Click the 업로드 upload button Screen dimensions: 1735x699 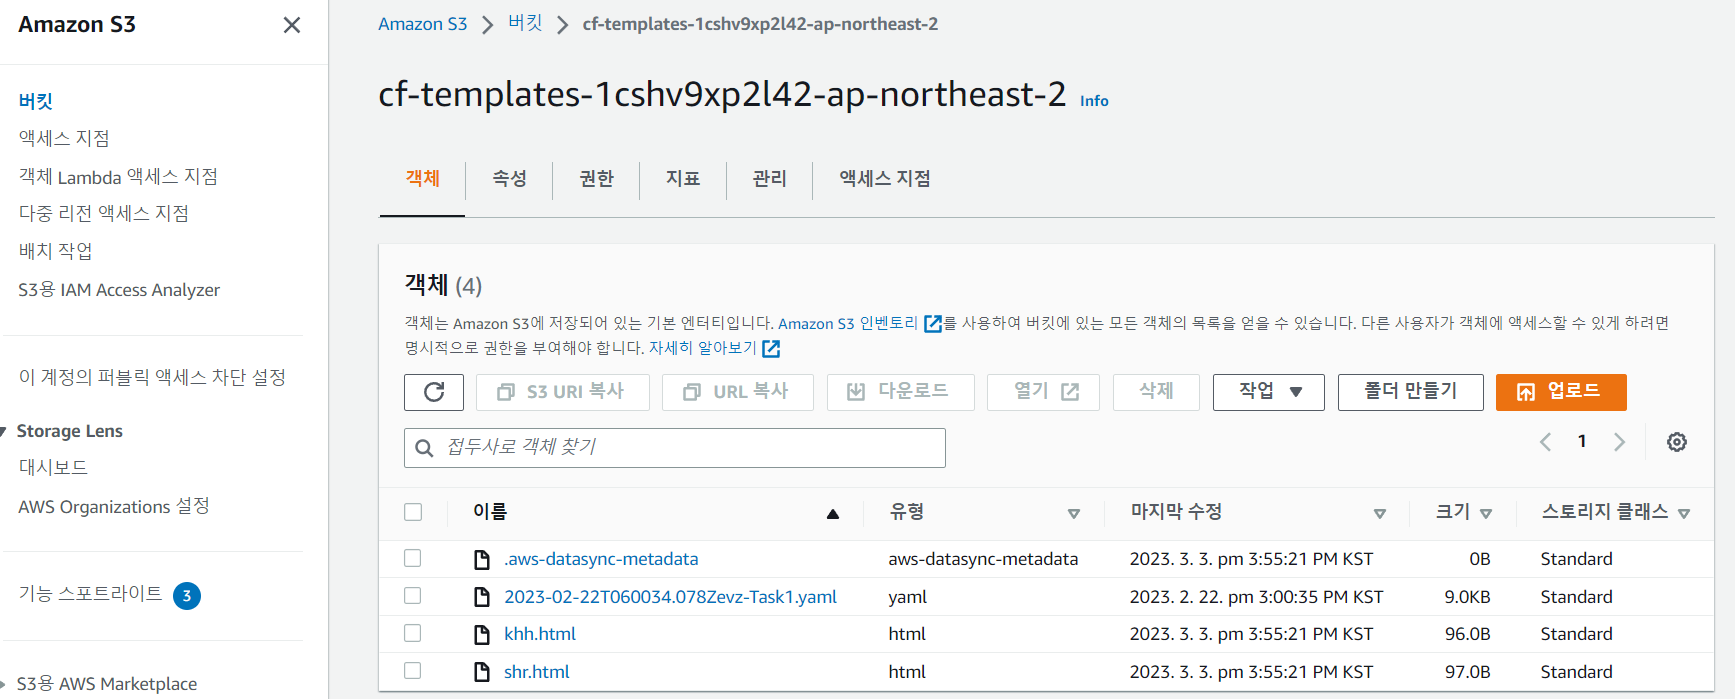tap(1561, 392)
